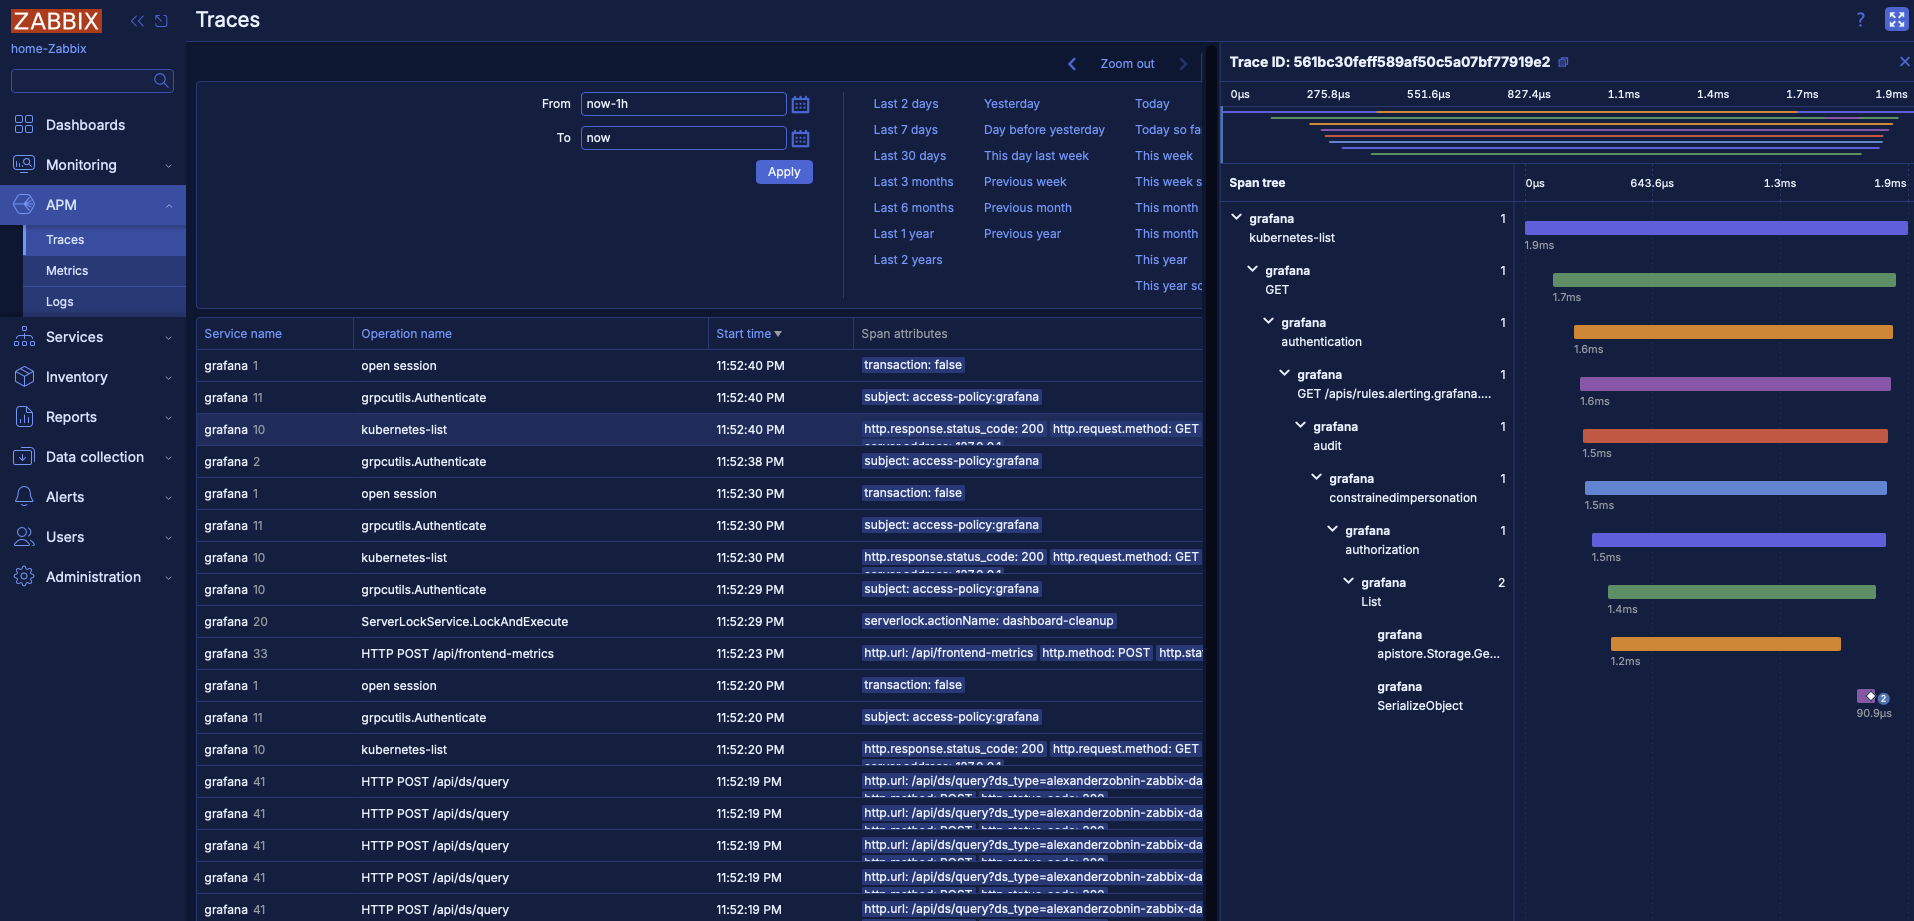Click the purple kubernetes-list span bar

1716,228
